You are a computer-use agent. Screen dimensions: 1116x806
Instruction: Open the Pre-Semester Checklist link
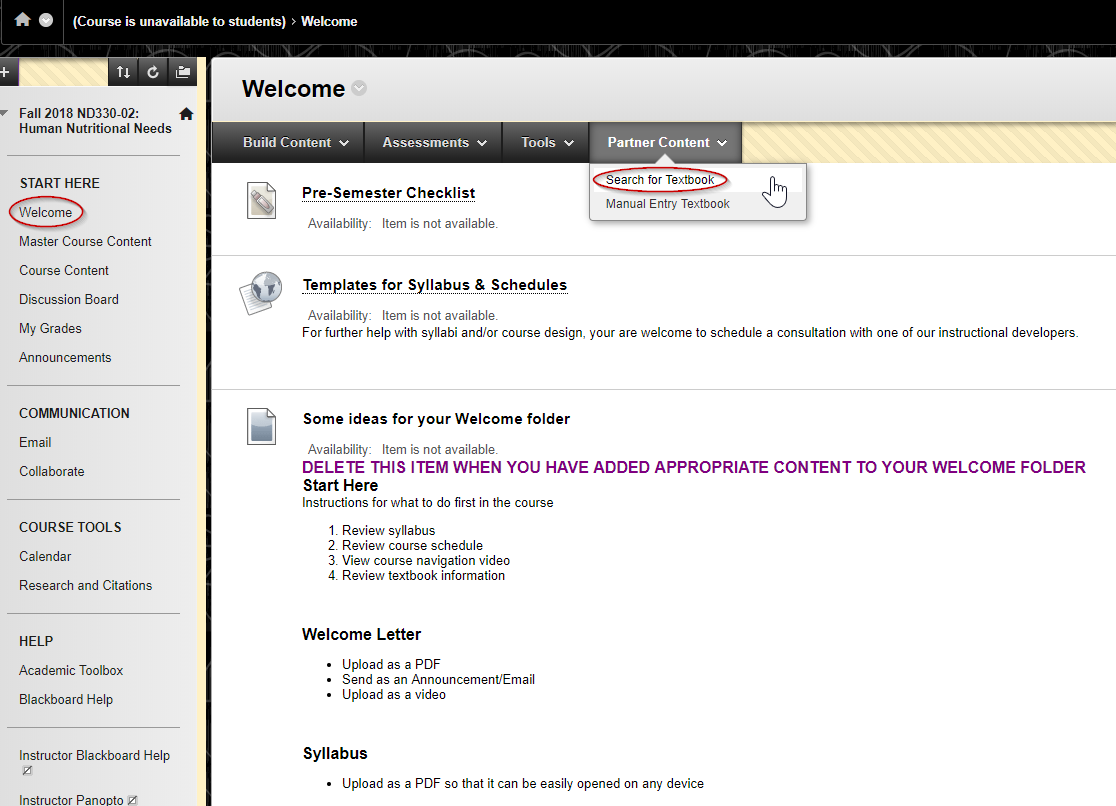tap(388, 193)
